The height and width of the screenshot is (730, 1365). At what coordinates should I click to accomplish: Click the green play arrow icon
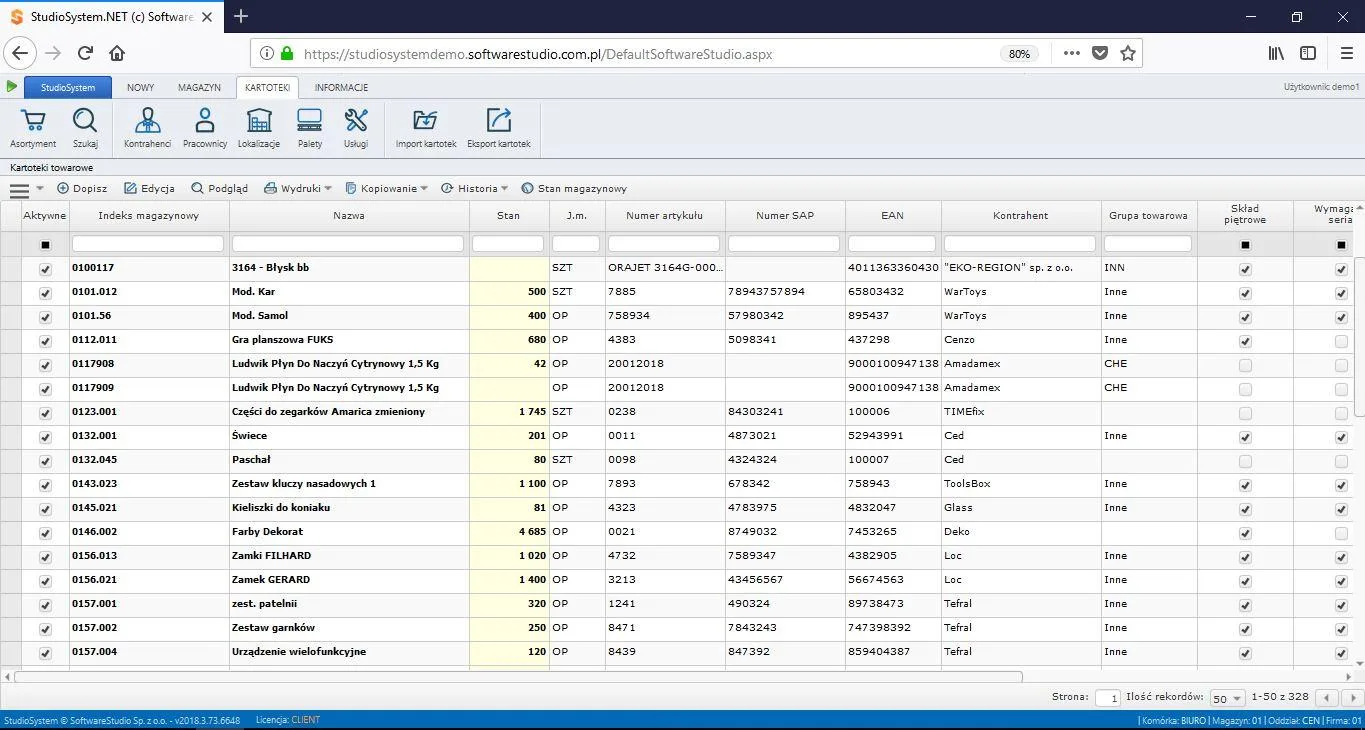(12, 87)
